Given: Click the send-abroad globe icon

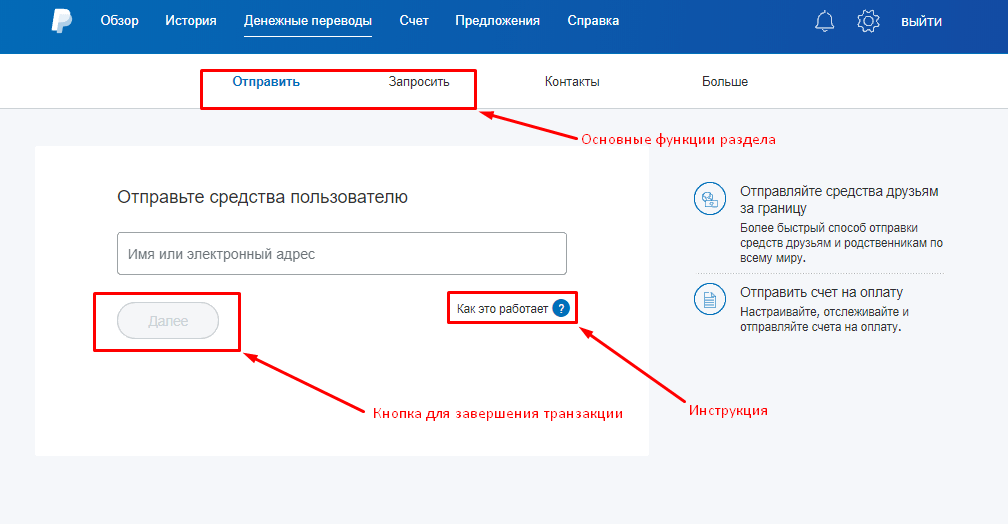Looking at the screenshot, I should coord(710,199).
